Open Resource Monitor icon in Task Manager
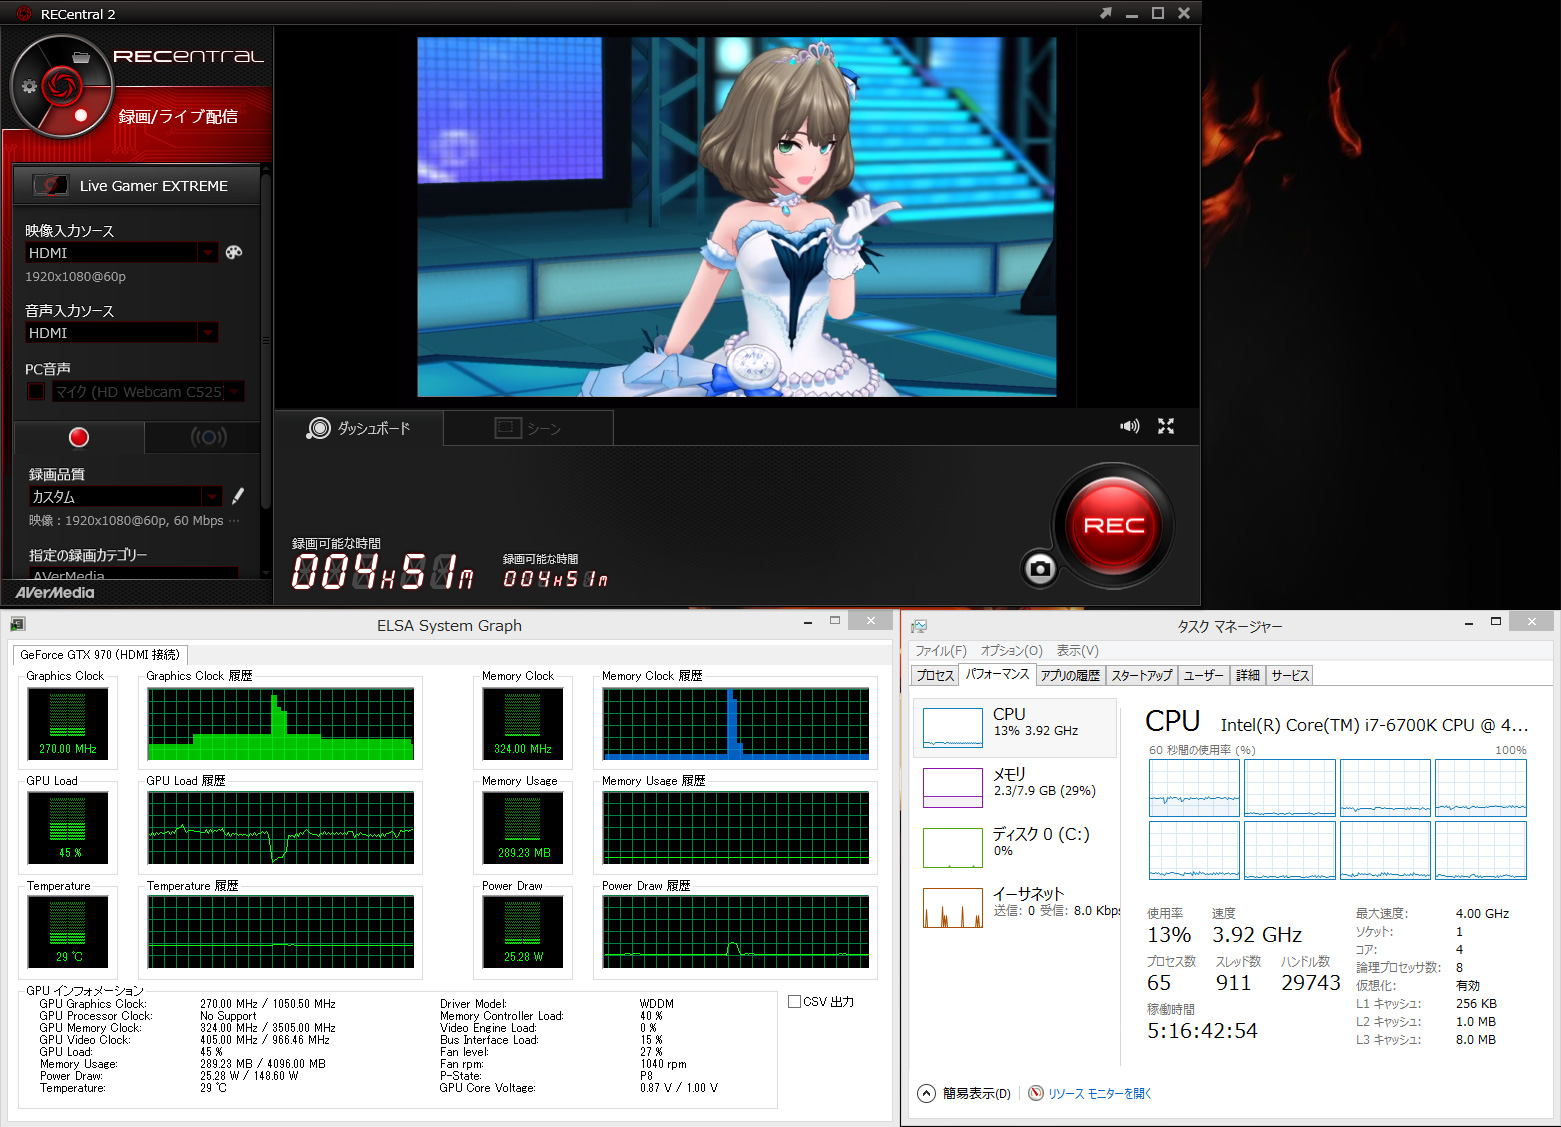This screenshot has height=1127, width=1561. [x=1036, y=1093]
